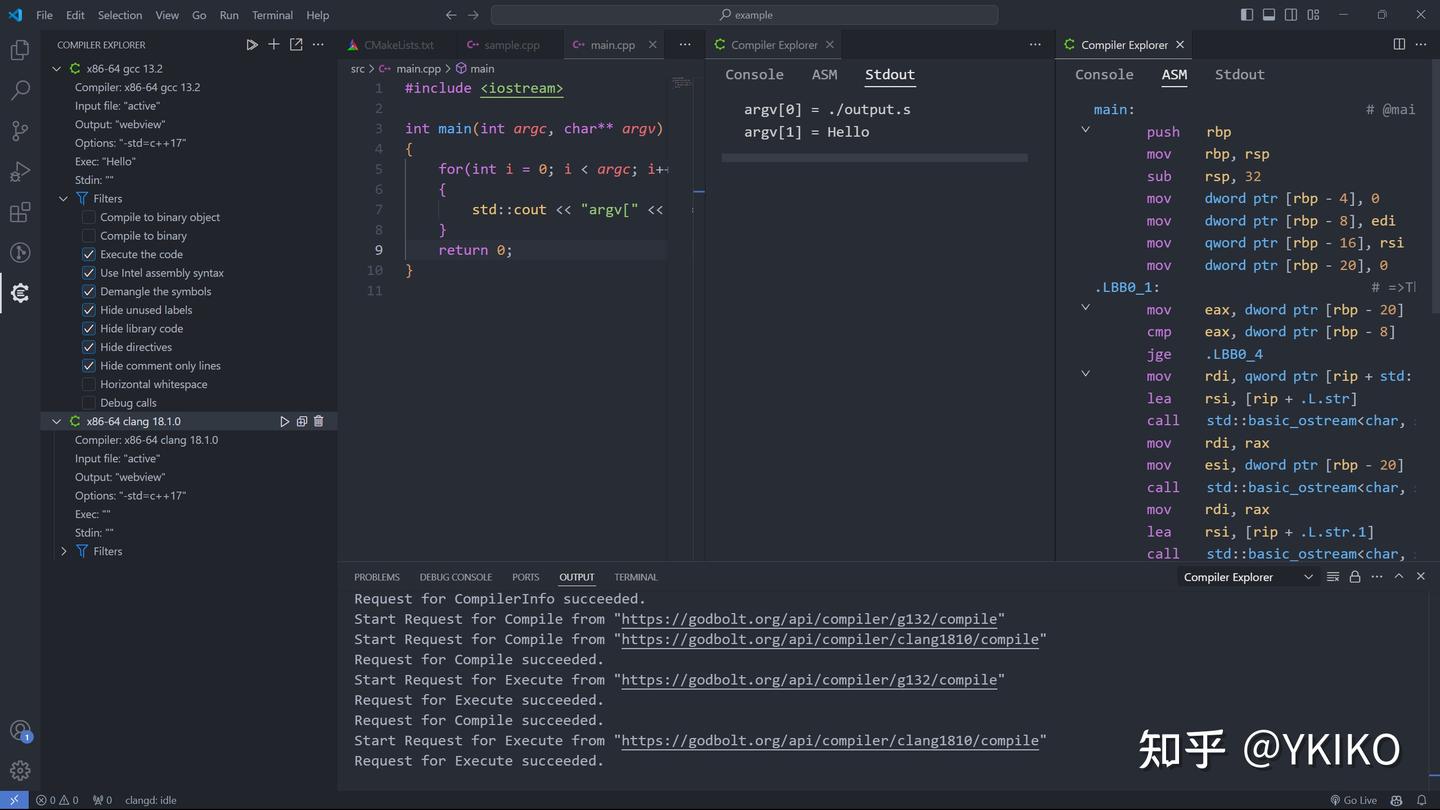Open the Source Control view

(x=20, y=131)
